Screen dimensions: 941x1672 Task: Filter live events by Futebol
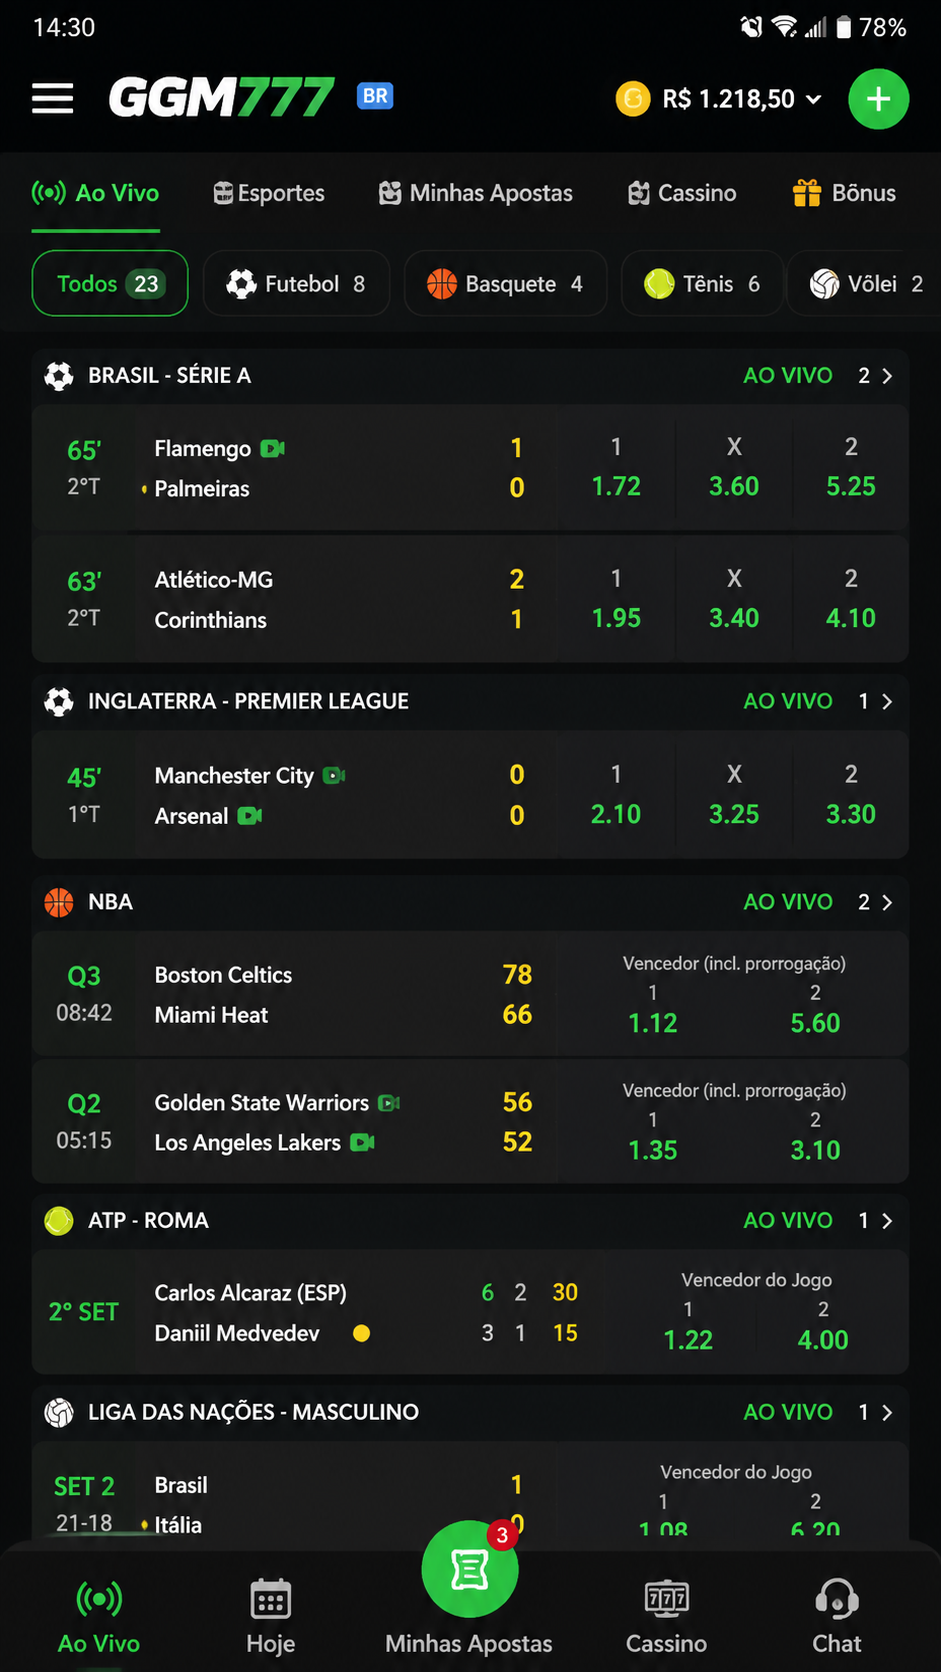pos(296,283)
